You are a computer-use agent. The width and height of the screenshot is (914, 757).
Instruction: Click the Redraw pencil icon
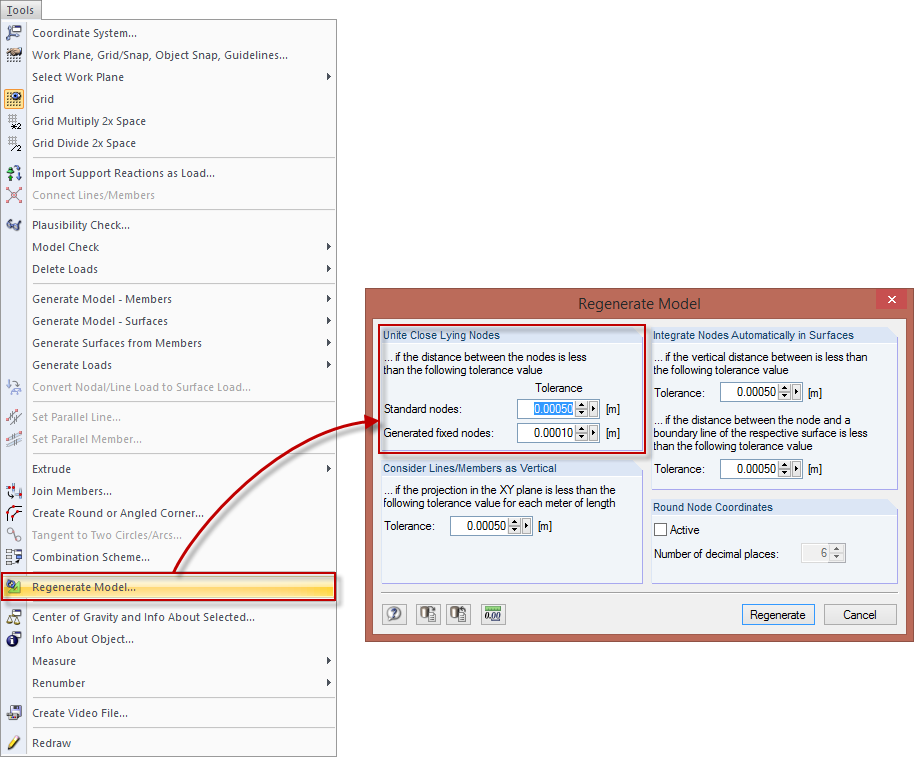[x=14, y=743]
